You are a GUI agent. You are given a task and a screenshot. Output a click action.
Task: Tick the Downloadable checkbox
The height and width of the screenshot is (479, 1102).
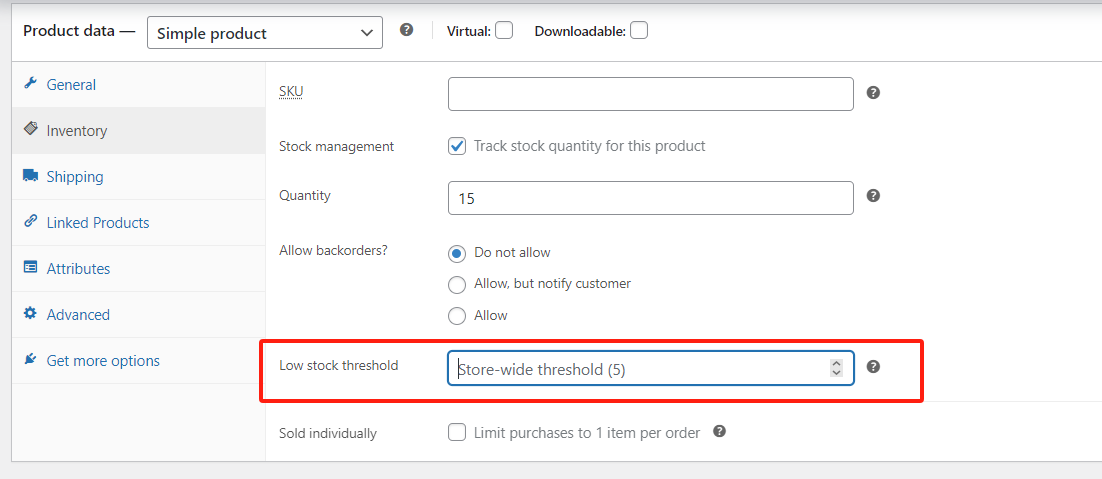639,31
